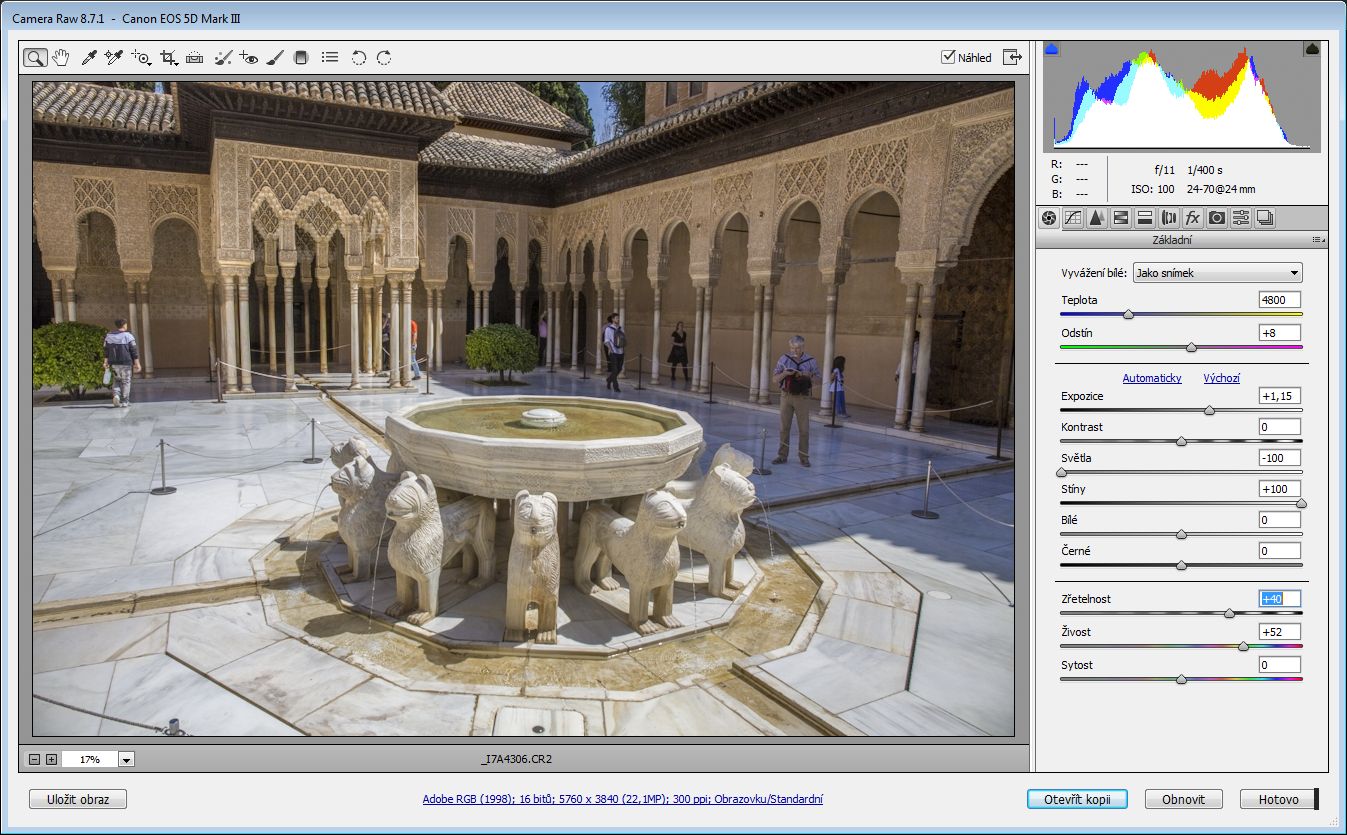Rotate image 90 degrees clockwise

tap(384, 58)
